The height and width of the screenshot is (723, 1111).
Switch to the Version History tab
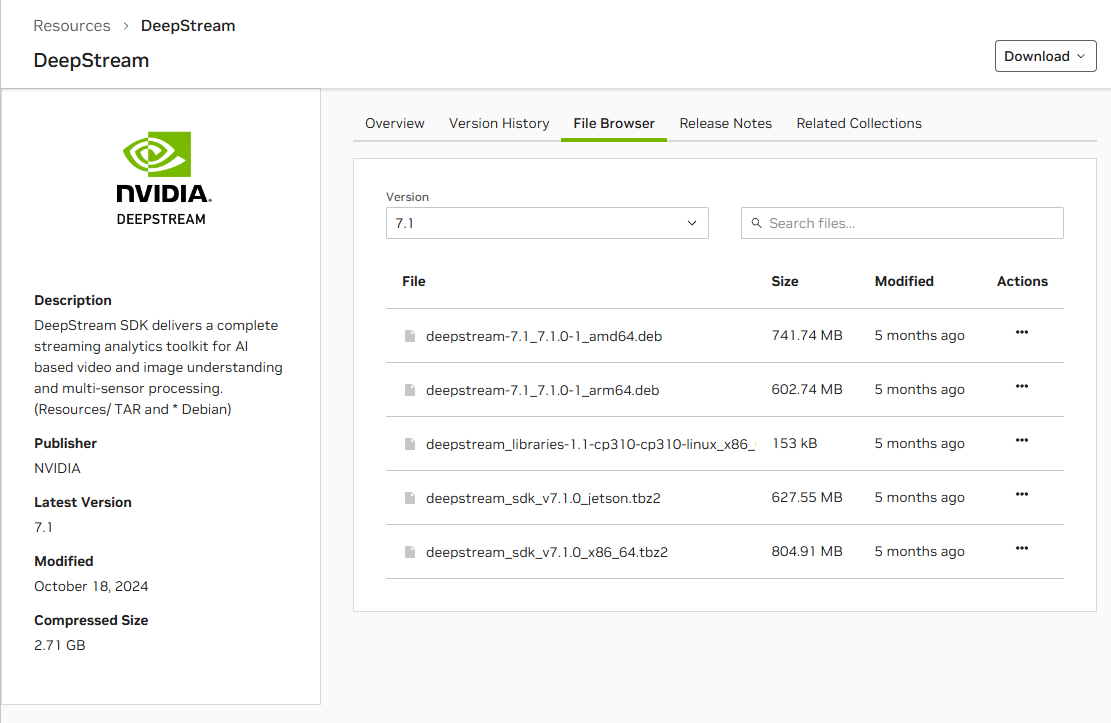click(x=499, y=123)
